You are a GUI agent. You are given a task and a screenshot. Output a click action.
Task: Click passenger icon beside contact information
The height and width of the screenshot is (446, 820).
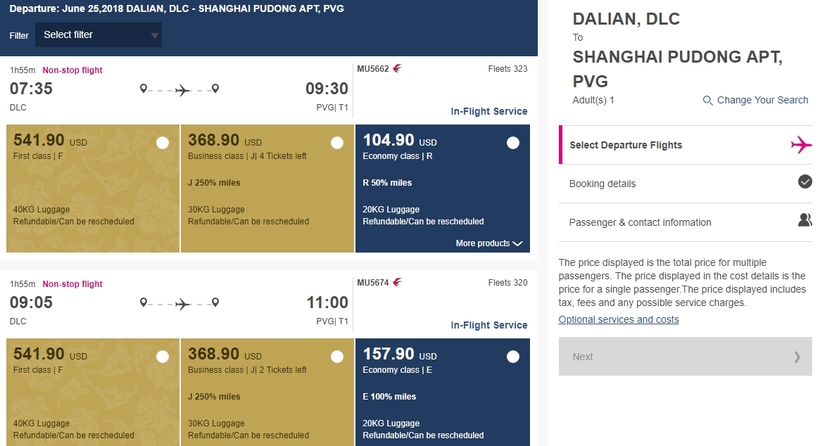pos(805,220)
